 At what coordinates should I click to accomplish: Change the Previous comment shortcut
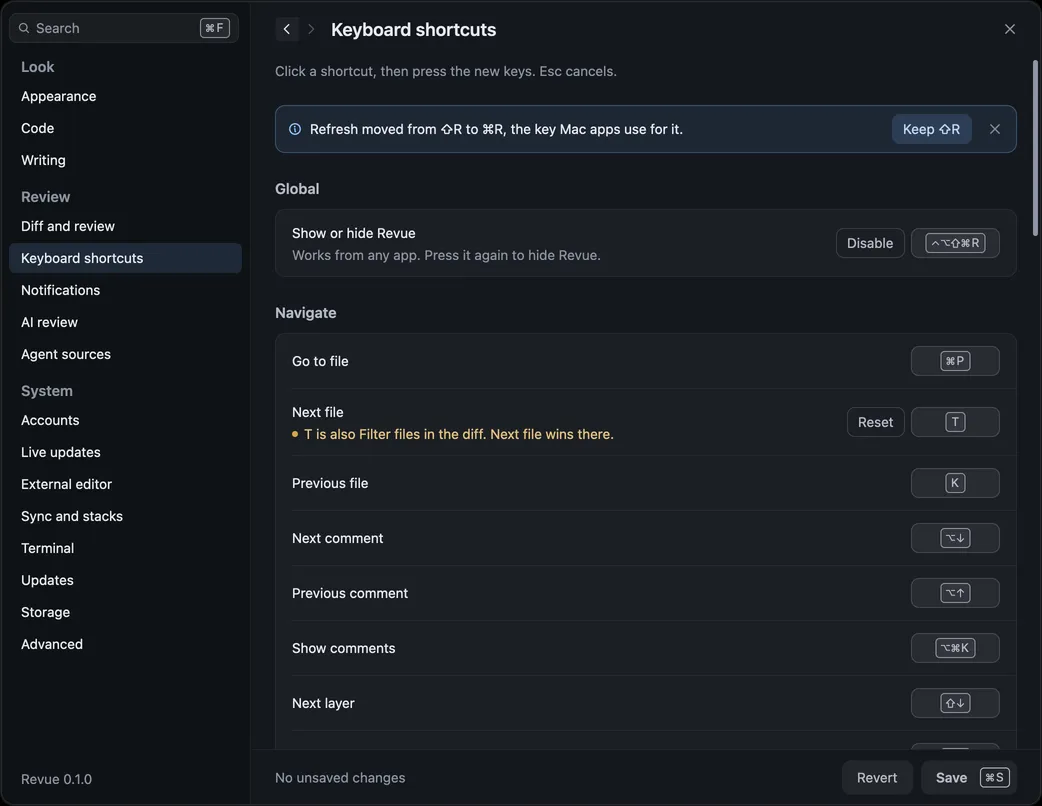[955, 593]
